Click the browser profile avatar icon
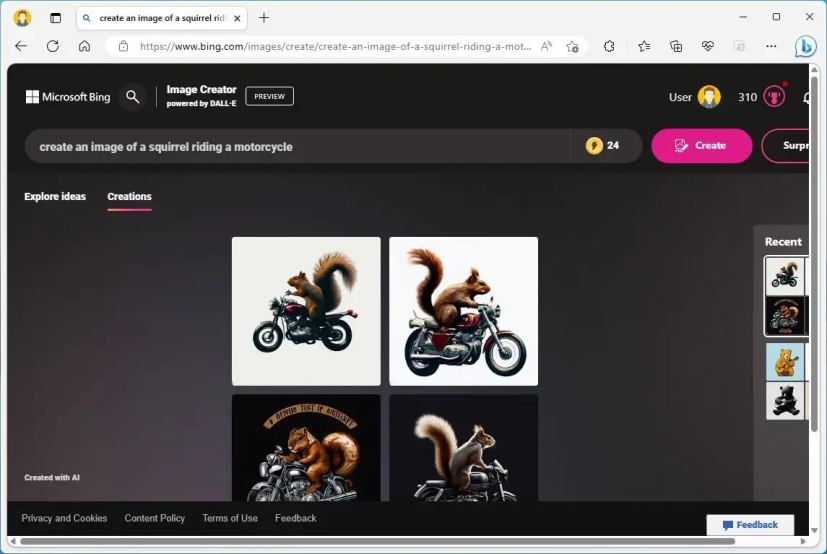This screenshot has height=554, width=827. tap(22, 18)
